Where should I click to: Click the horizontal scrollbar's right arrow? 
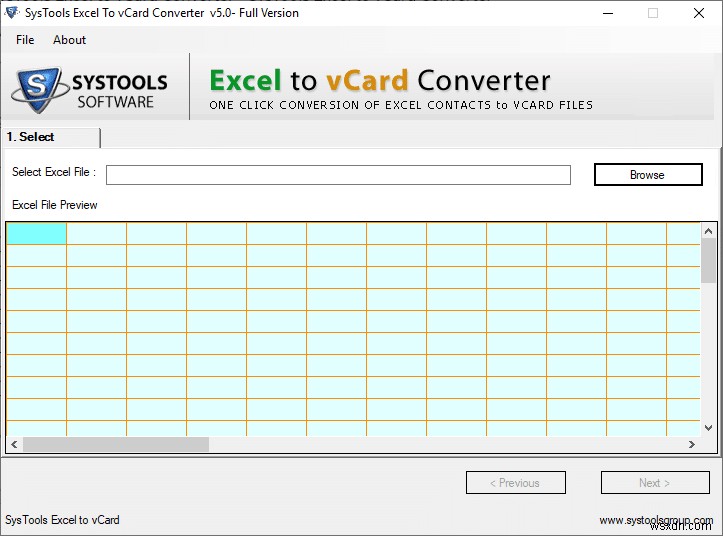click(x=692, y=444)
